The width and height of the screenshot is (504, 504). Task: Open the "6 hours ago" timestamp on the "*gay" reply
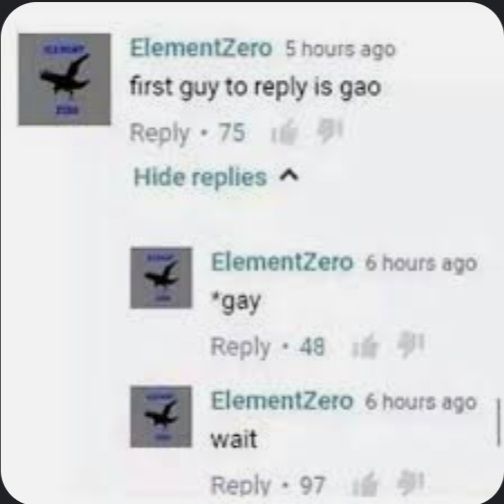pyautogui.click(x=421, y=264)
